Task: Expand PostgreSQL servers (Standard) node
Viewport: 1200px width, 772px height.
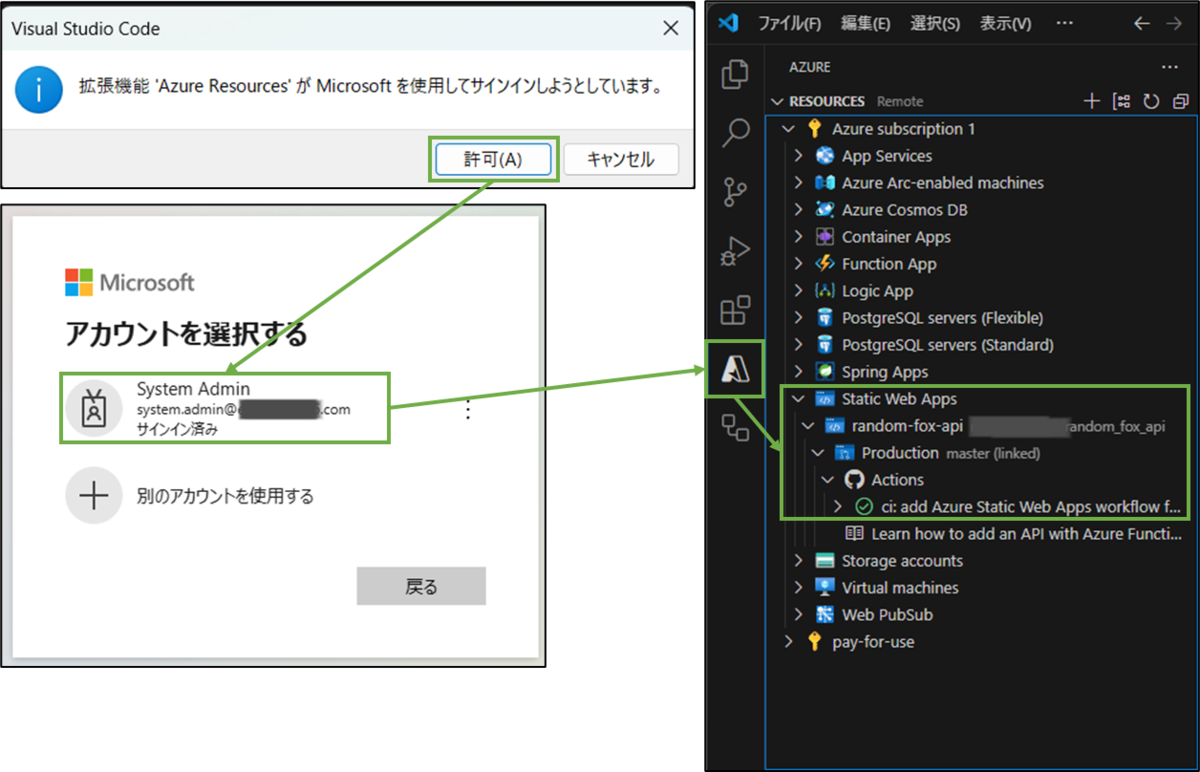Action: point(798,345)
